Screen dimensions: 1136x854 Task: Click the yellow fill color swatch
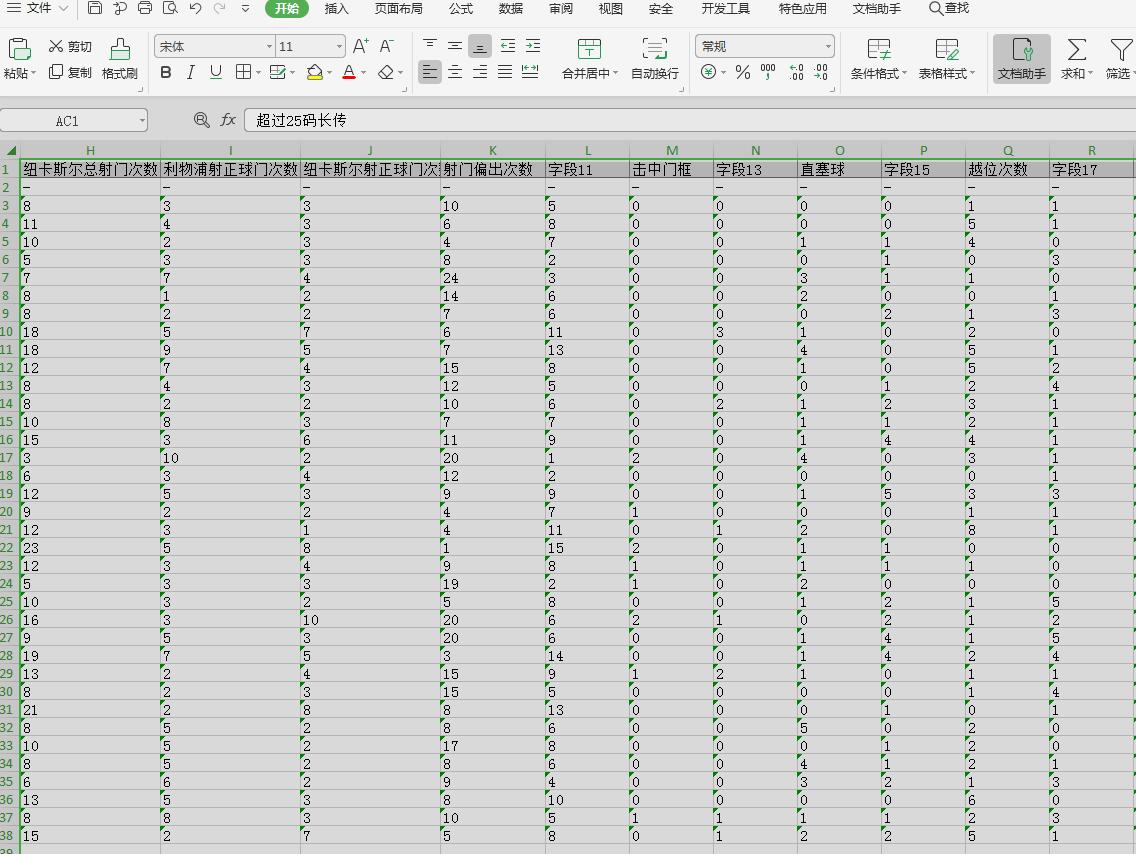click(315, 72)
